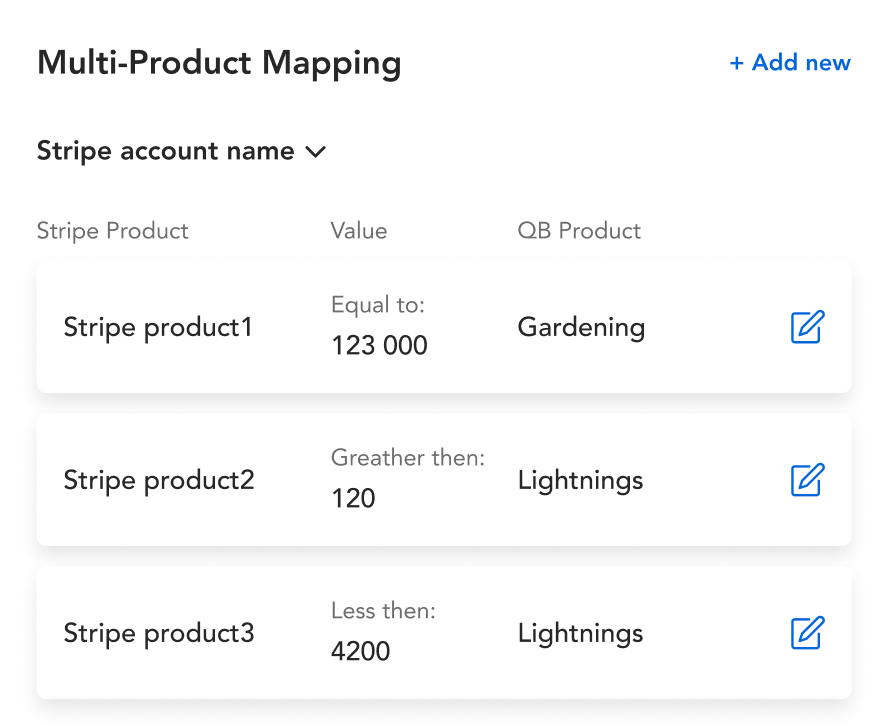This screenshot has height=726, width=884.
Task: Edit the Stripe product2 mapping
Action: point(807,480)
